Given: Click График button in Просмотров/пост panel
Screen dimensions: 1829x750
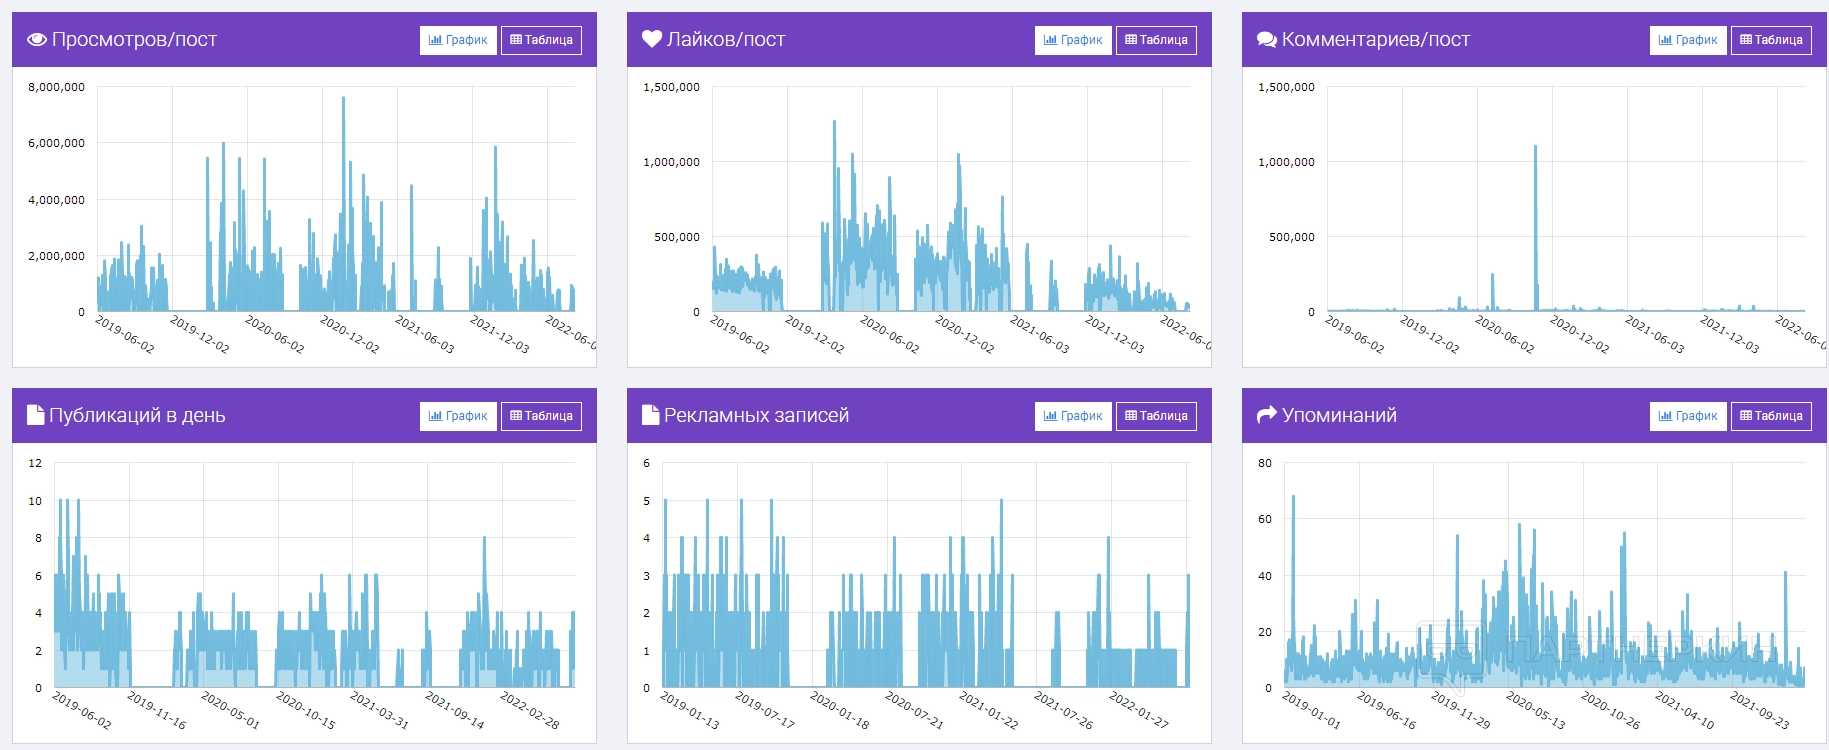Looking at the screenshot, I should point(458,40).
